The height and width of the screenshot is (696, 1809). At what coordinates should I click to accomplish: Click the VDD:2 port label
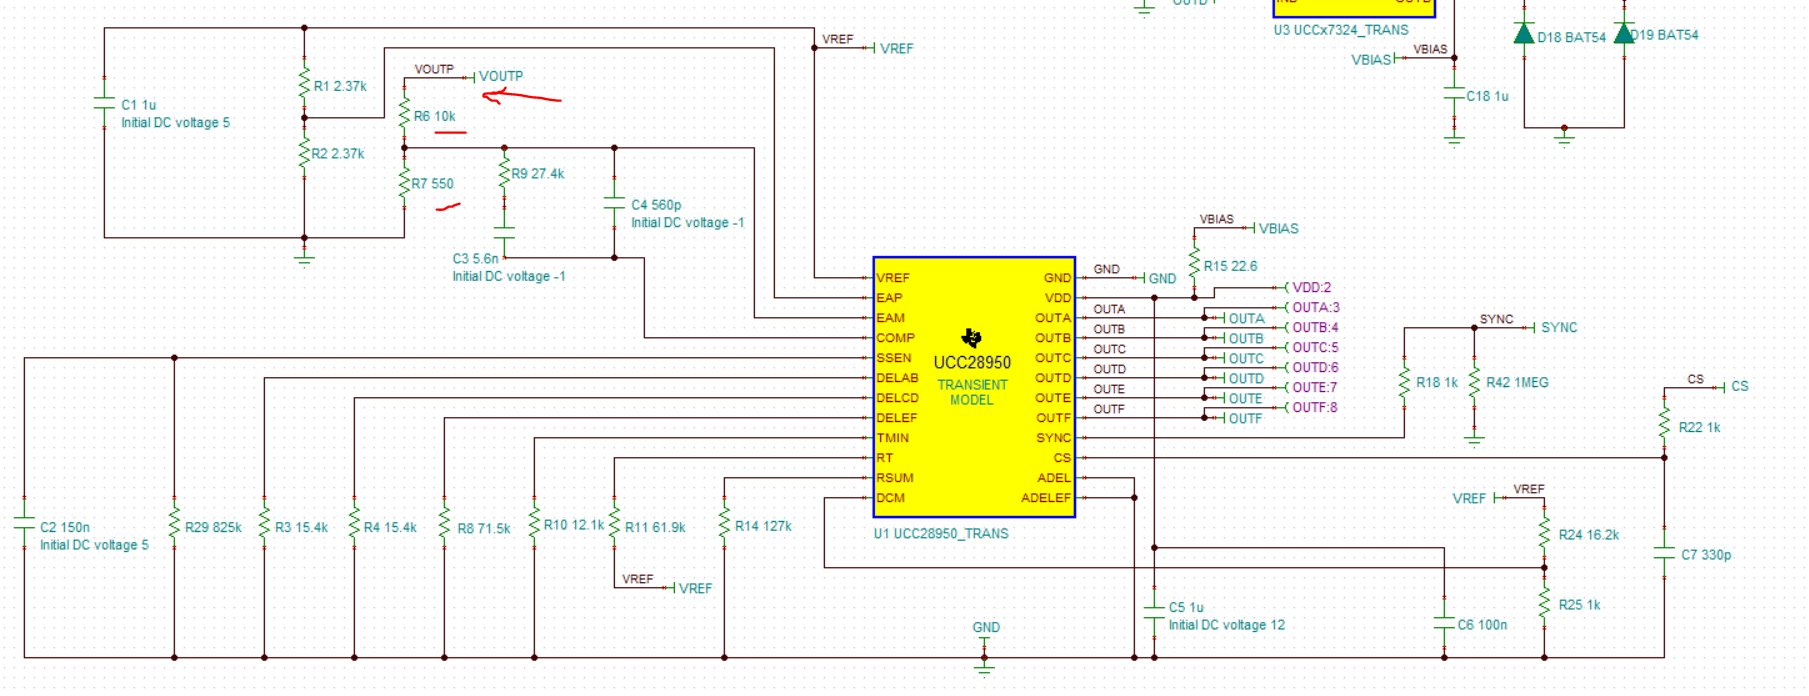tap(1311, 287)
